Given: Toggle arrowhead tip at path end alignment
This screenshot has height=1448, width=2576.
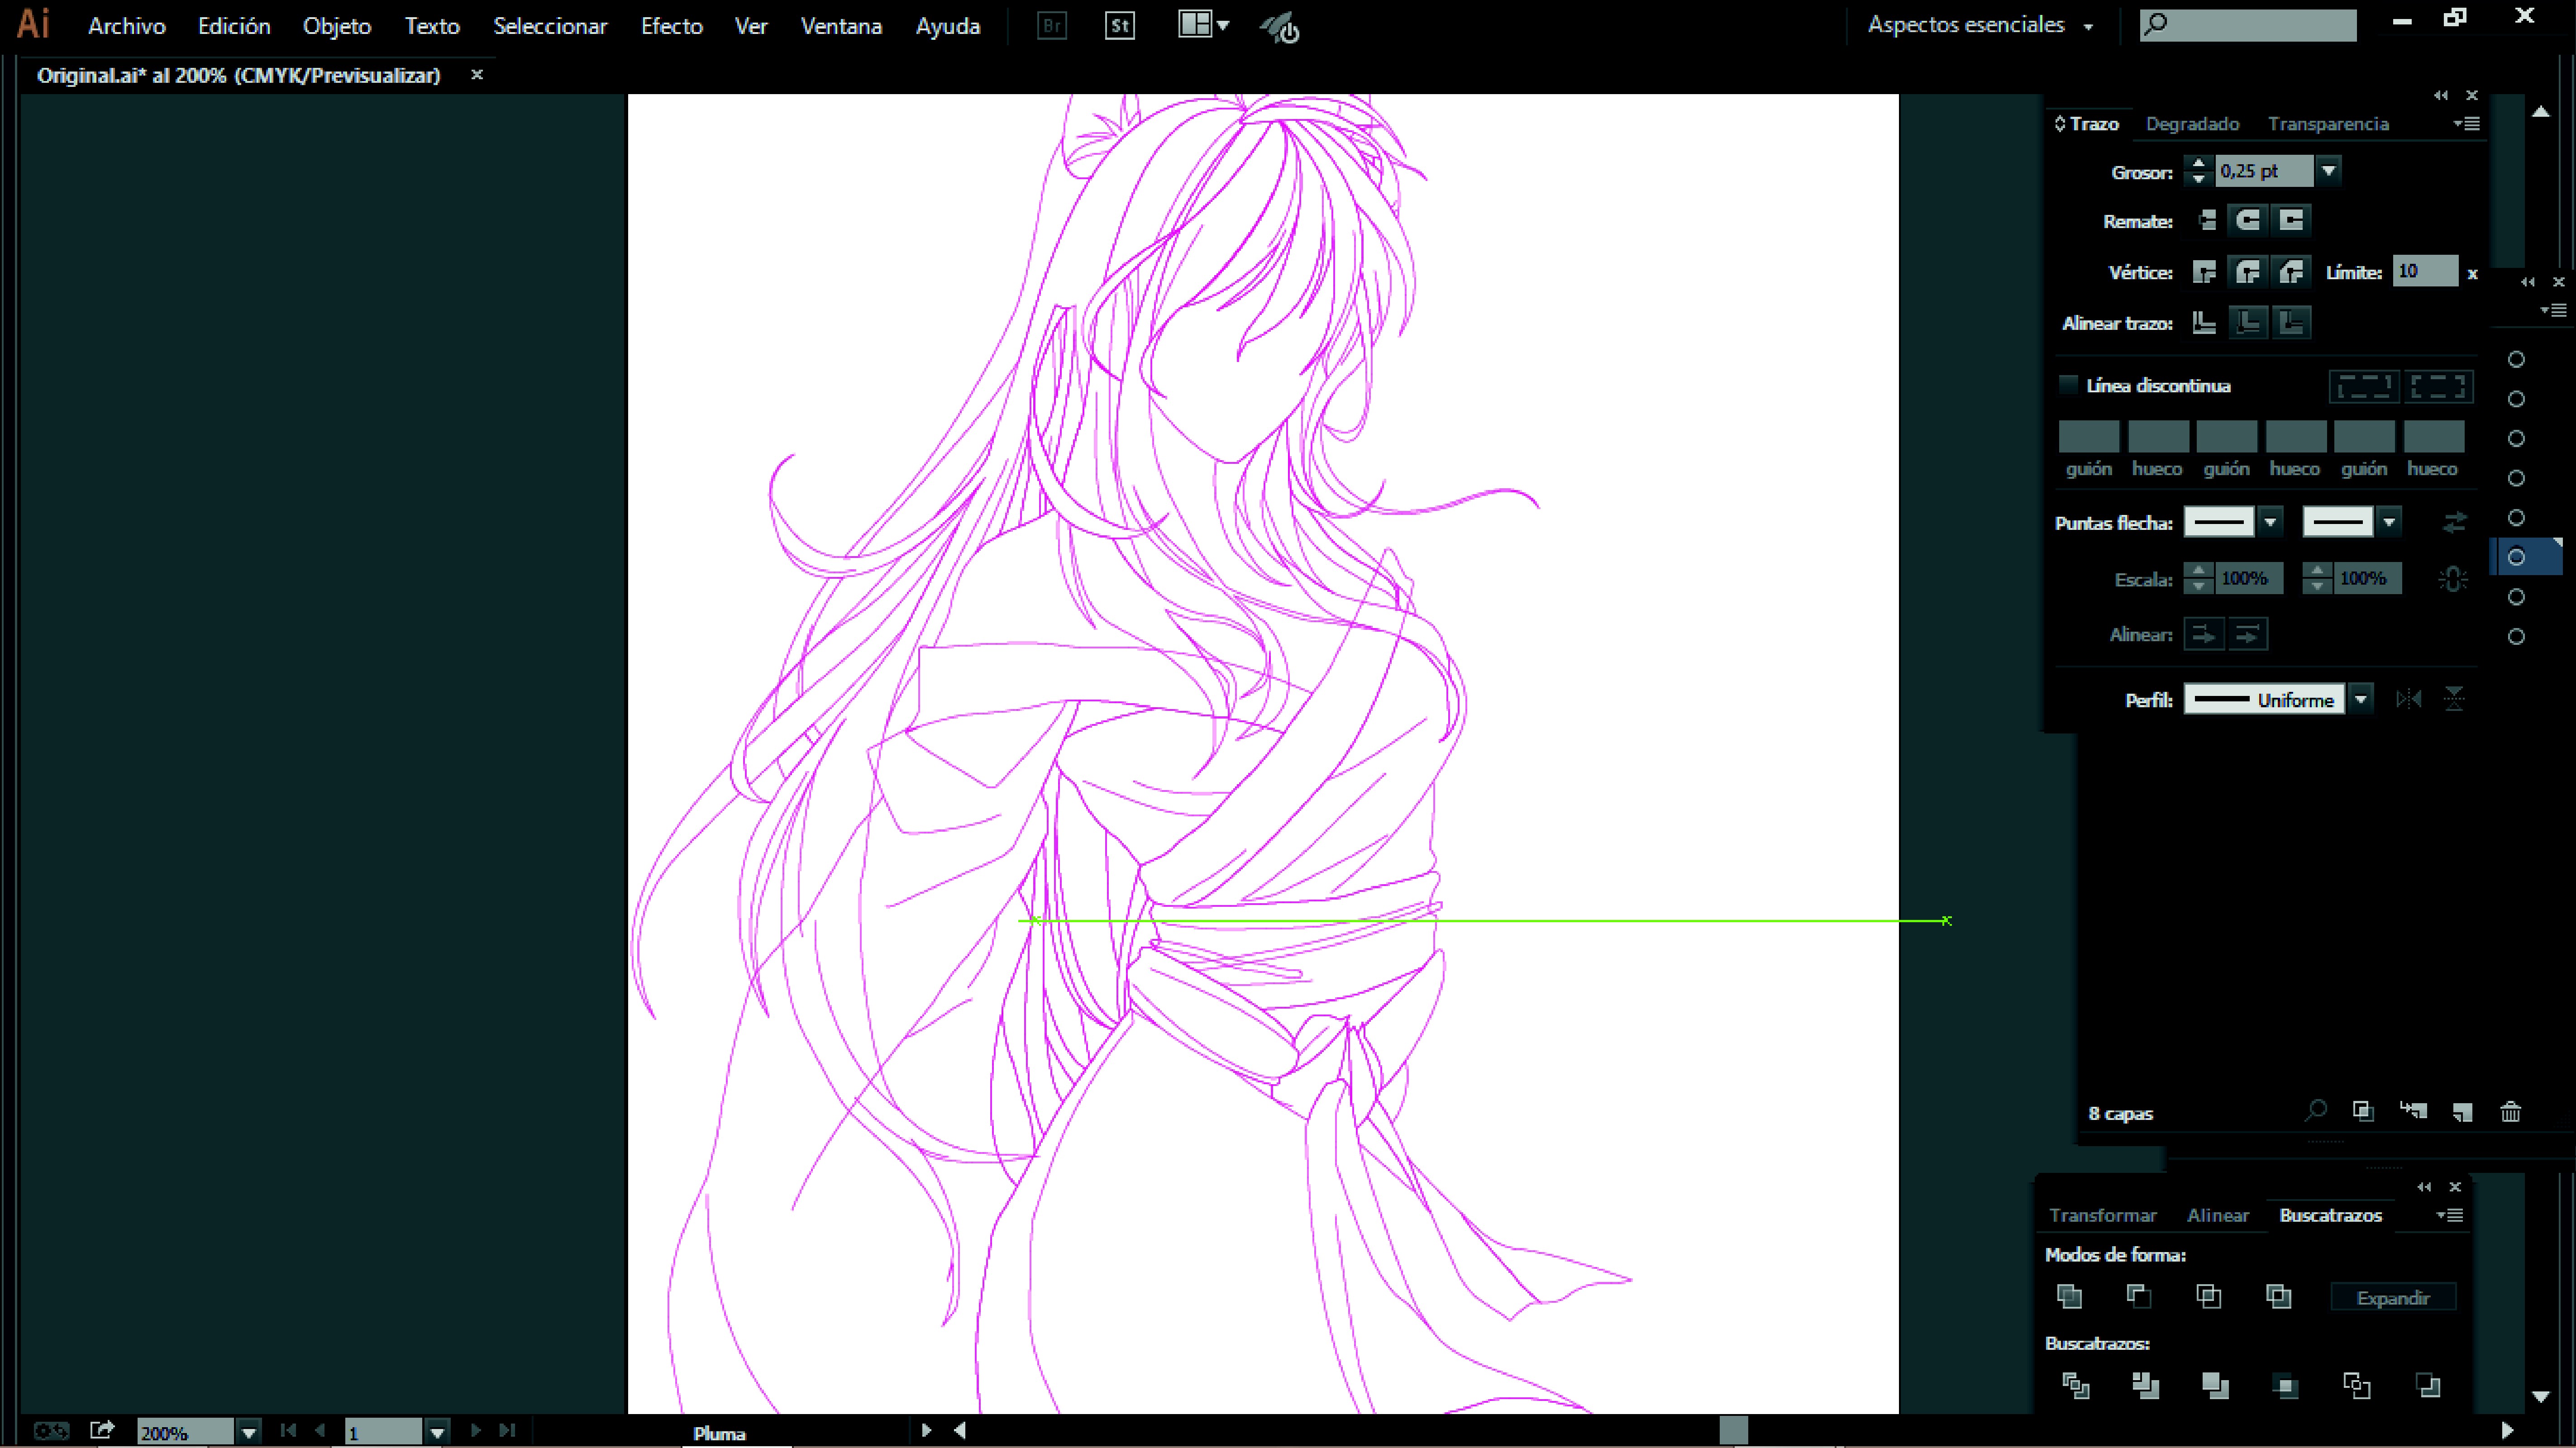Looking at the screenshot, I should click(2203, 634).
